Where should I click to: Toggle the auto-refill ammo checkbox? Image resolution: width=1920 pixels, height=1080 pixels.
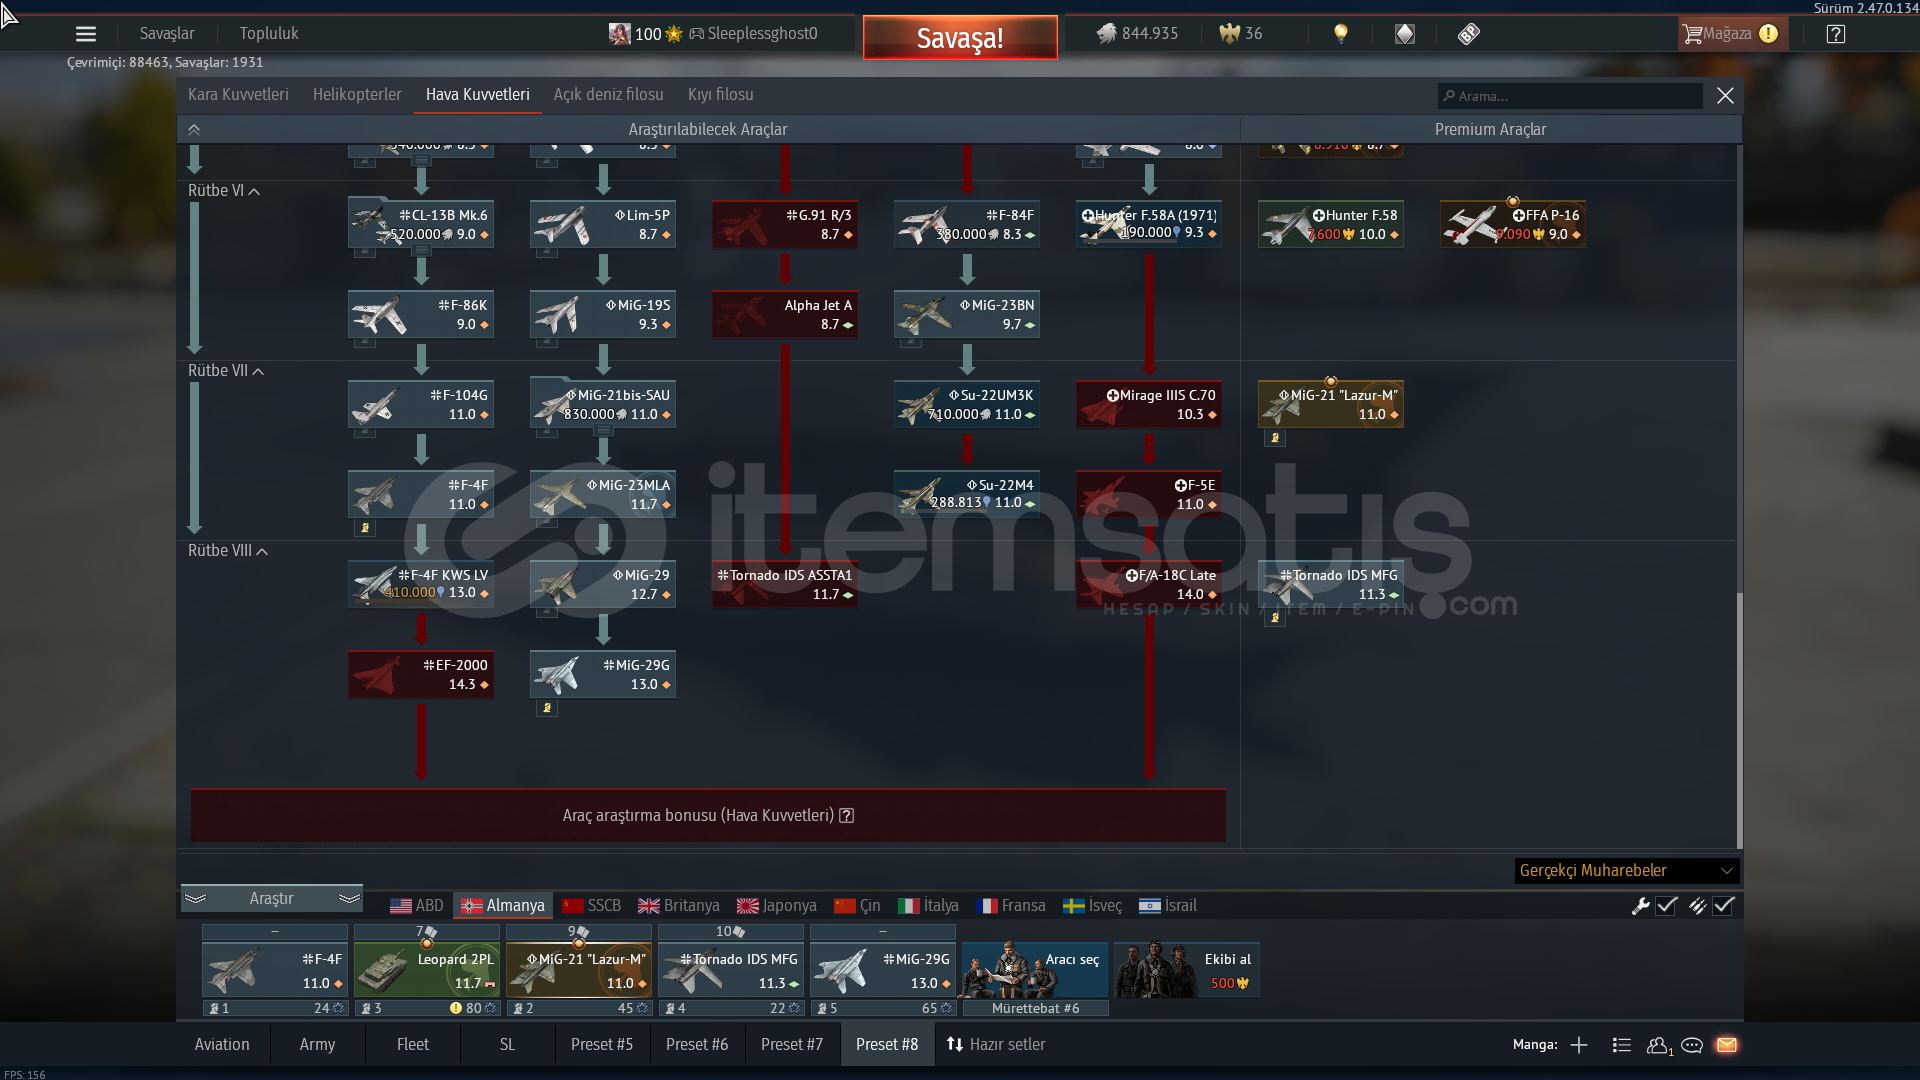pos(1723,906)
